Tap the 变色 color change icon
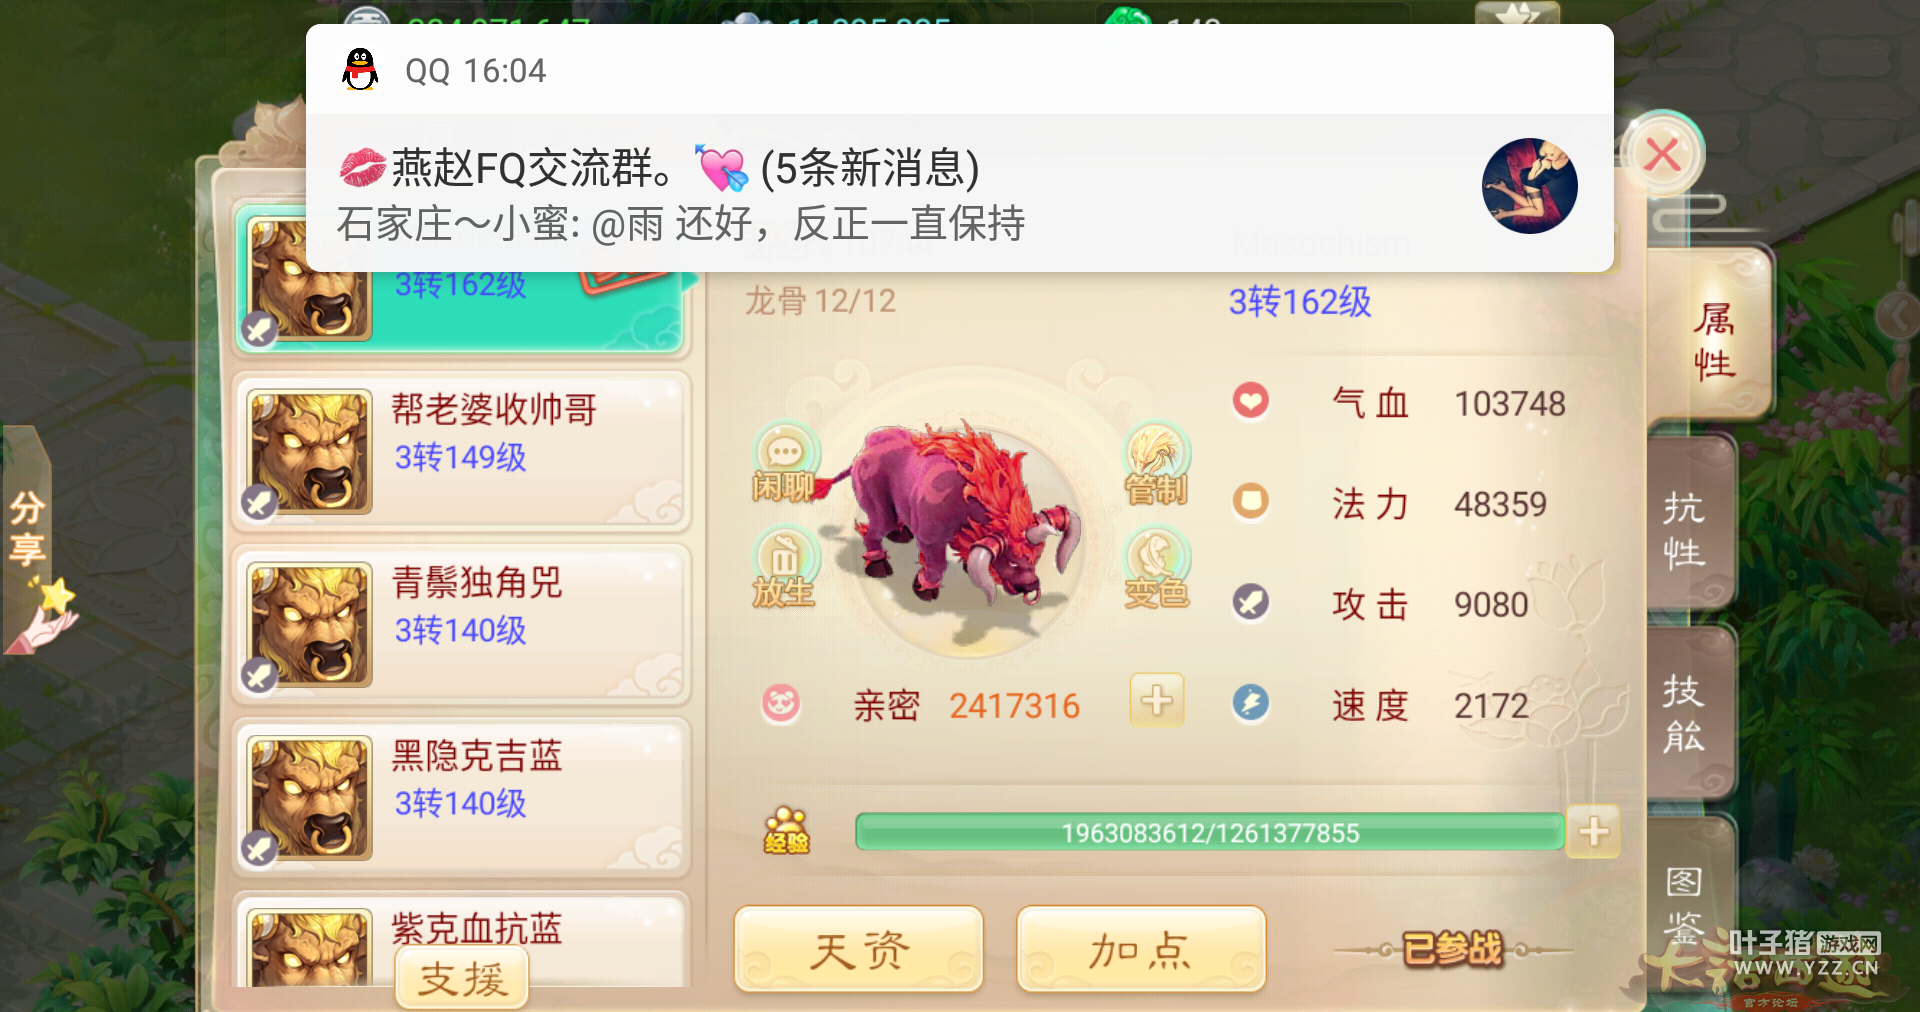This screenshot has width=1920, height=1012. click(x=1157, y=569)
